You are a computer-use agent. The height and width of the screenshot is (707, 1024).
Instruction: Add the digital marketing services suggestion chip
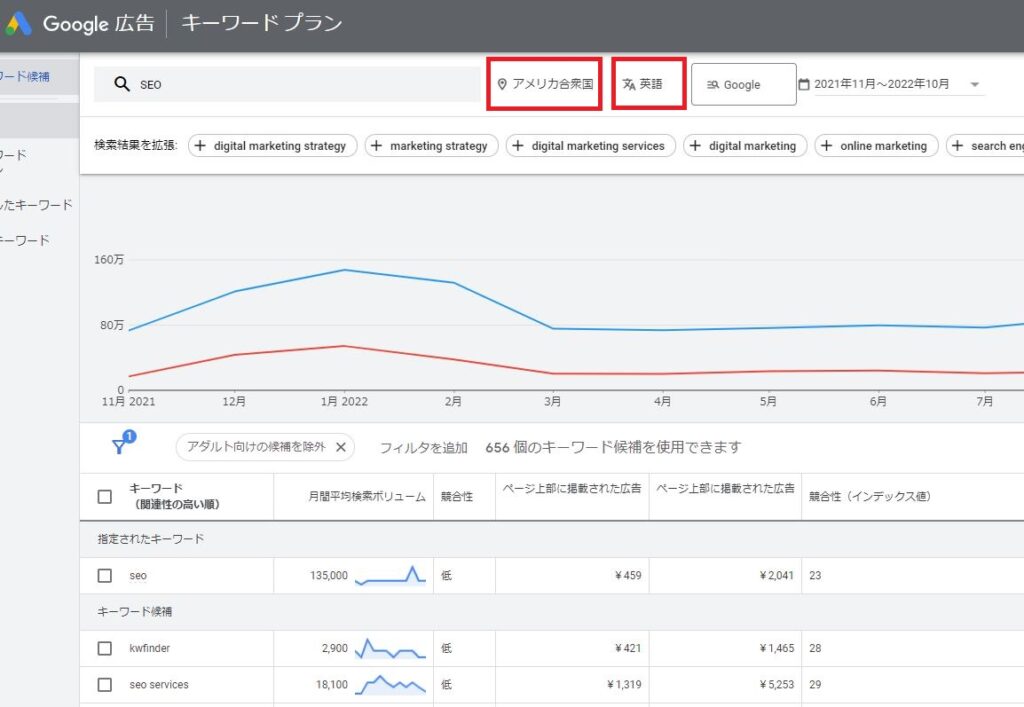[590, 146]
